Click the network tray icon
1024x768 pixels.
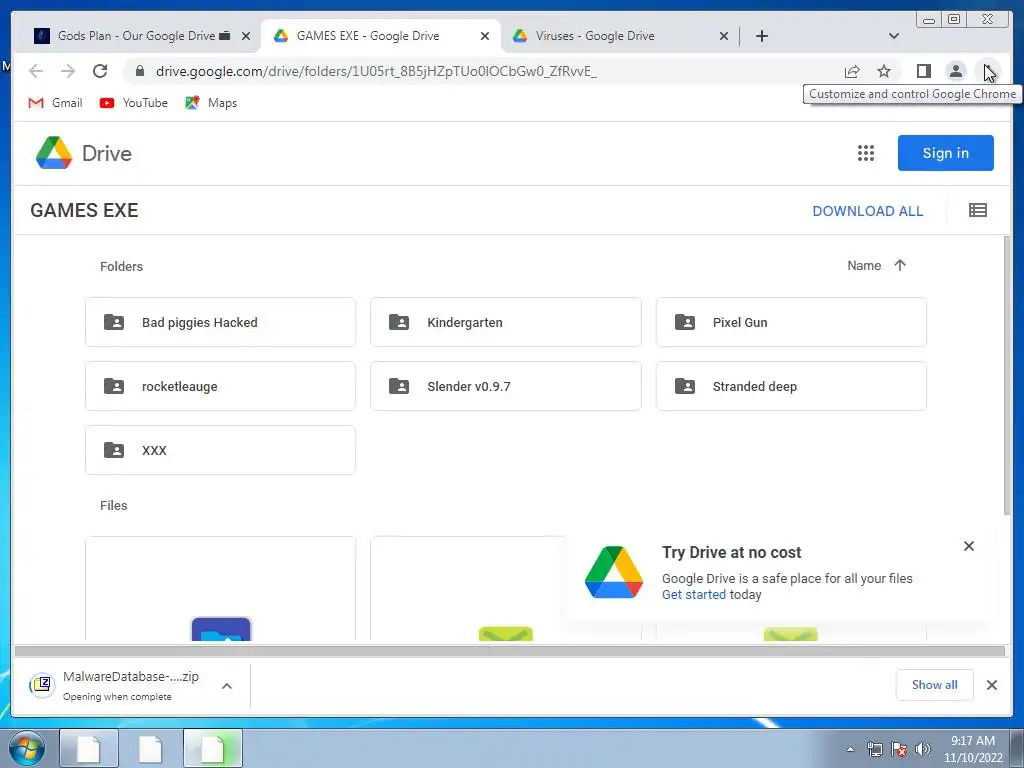point(874,749)
